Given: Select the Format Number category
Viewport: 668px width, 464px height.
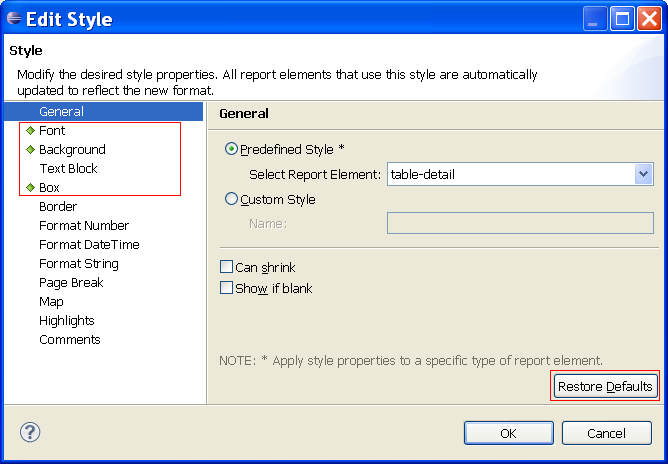Looking at the screenshot, I should click(x=84, y=226).
